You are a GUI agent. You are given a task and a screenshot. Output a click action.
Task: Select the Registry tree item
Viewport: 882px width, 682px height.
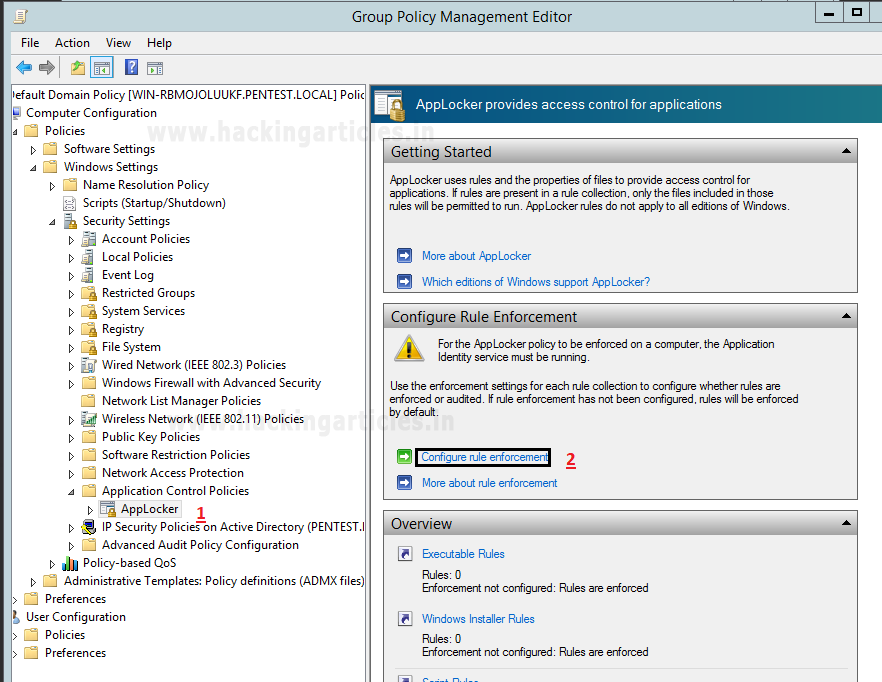123,329
